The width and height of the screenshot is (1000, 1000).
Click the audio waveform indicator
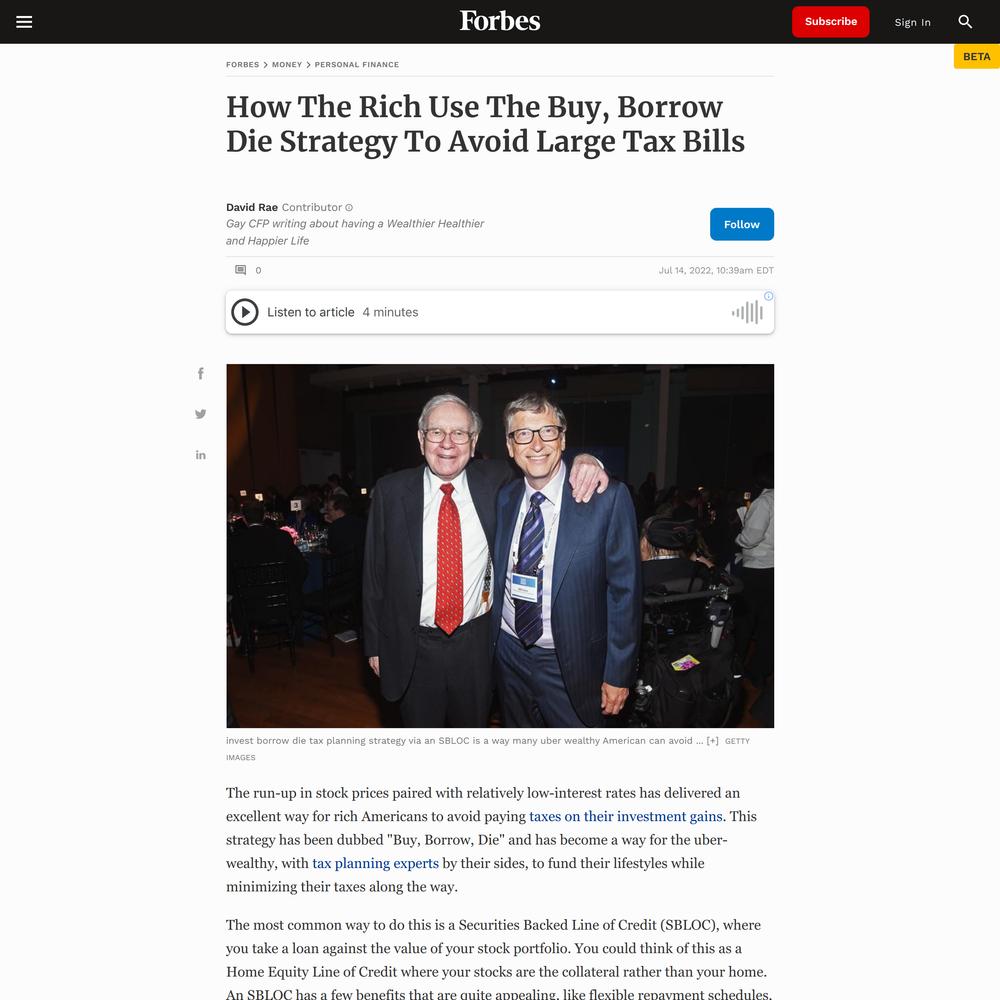pyautogui.click(x=747, y=312)
